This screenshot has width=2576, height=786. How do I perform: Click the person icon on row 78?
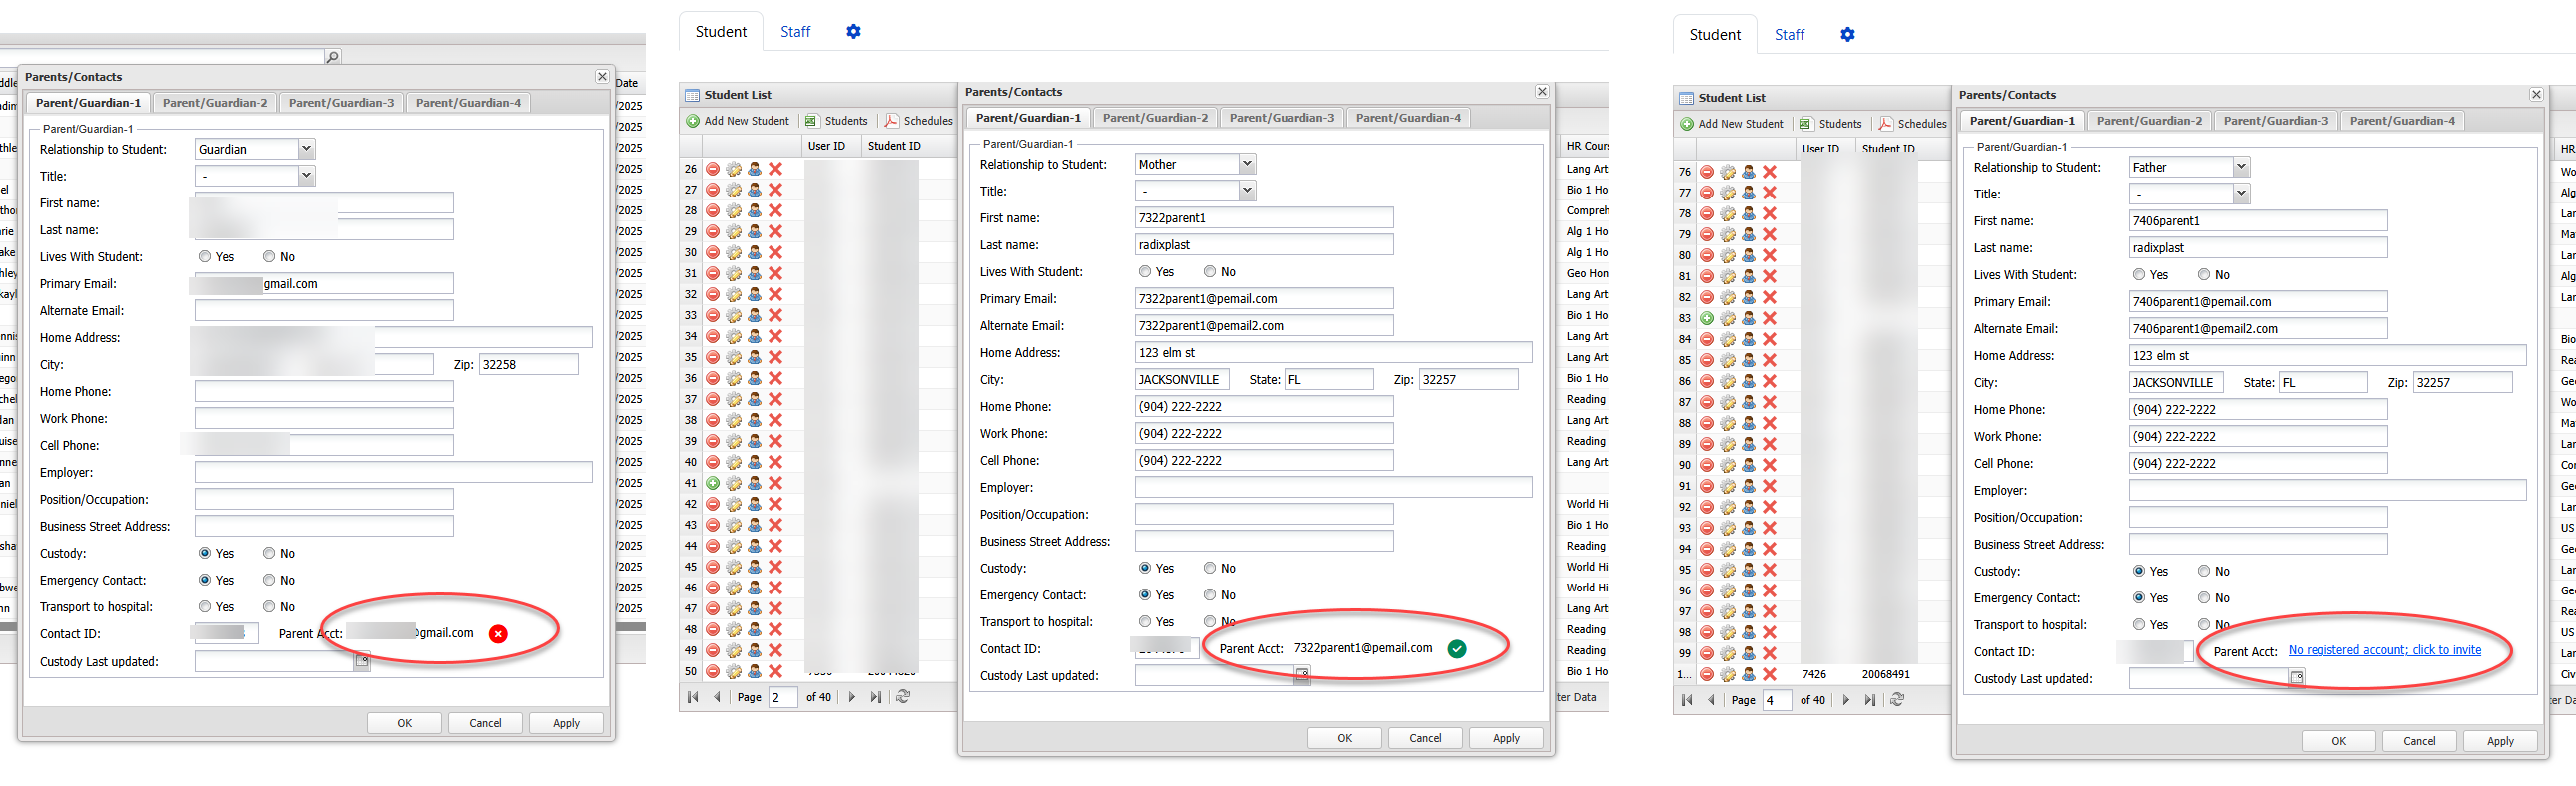point(1748,214)
